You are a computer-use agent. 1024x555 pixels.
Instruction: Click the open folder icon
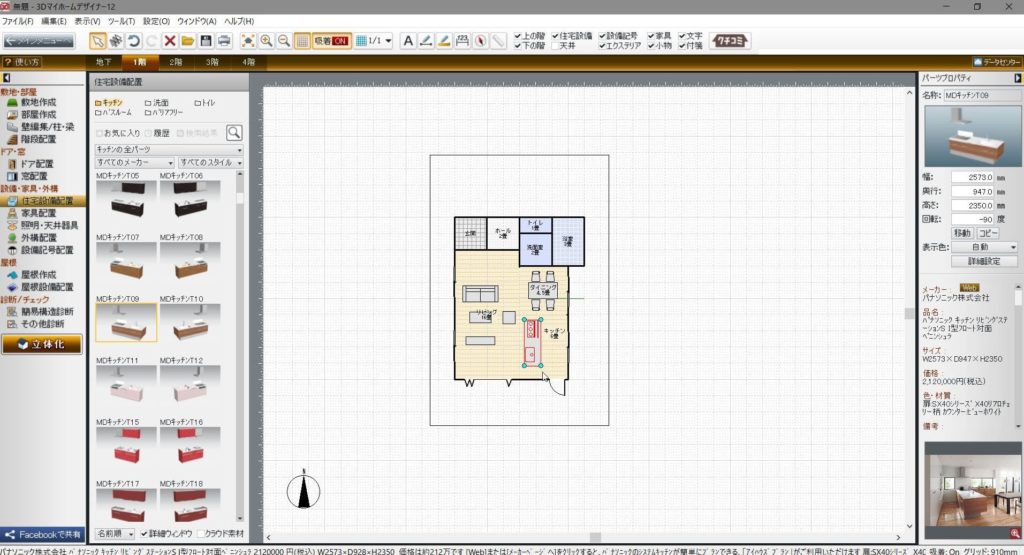(x=187, y=41)
